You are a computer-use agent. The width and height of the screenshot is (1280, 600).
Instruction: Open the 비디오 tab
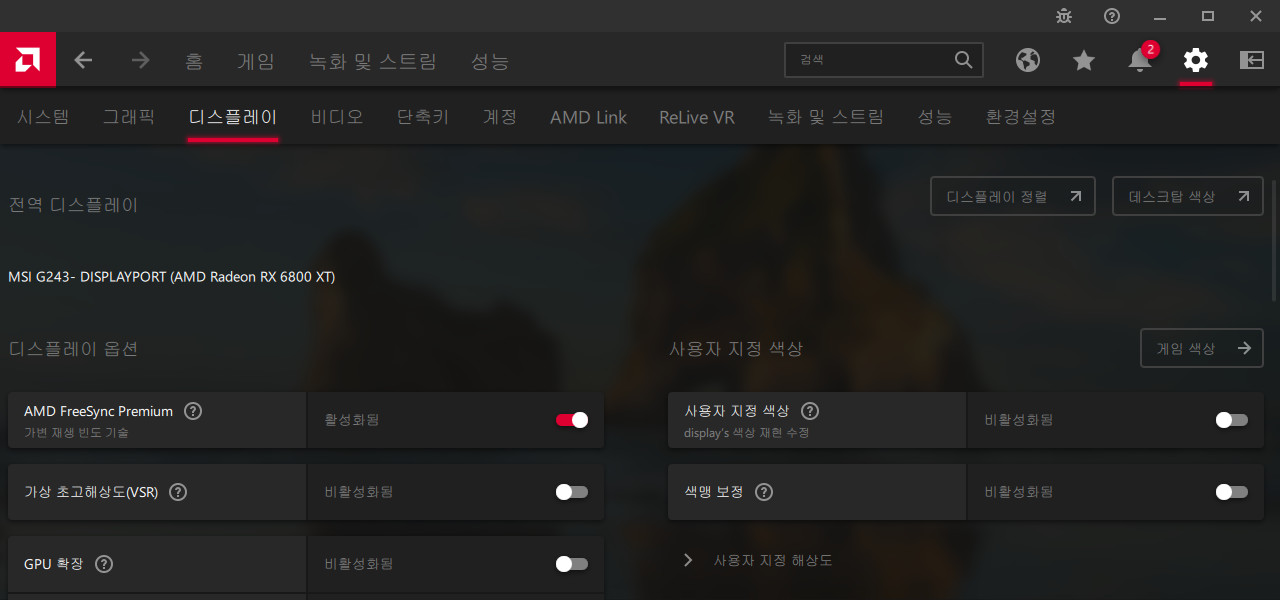click(x=337, y=117)
